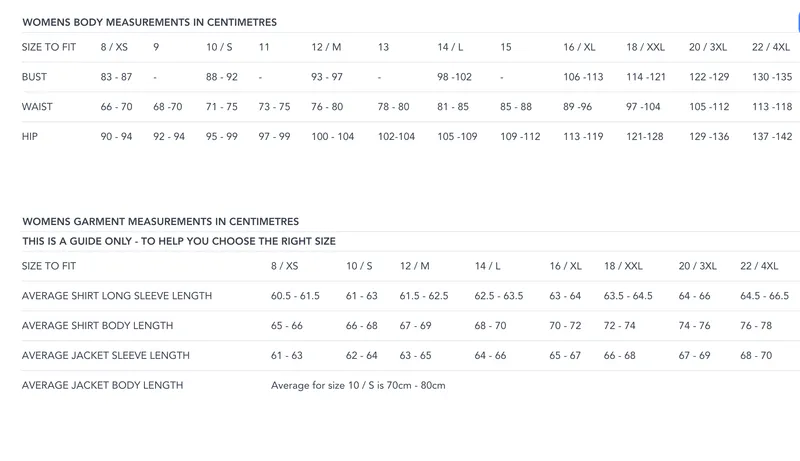800x461 pixels.
Task: Click the WAIST row label
Action: [x=37, y=107]
